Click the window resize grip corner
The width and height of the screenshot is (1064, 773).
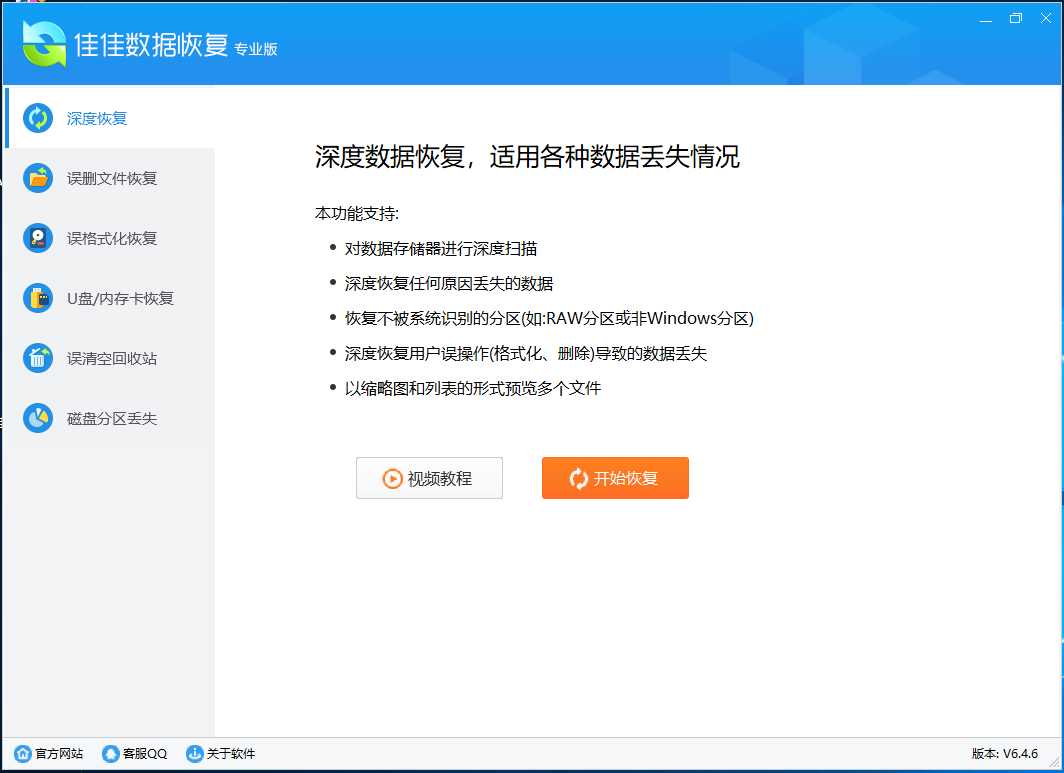tap(1054, 763)
